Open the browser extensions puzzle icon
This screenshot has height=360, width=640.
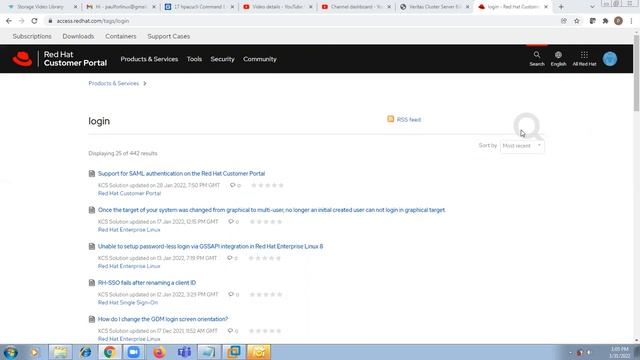pos(605,21)
